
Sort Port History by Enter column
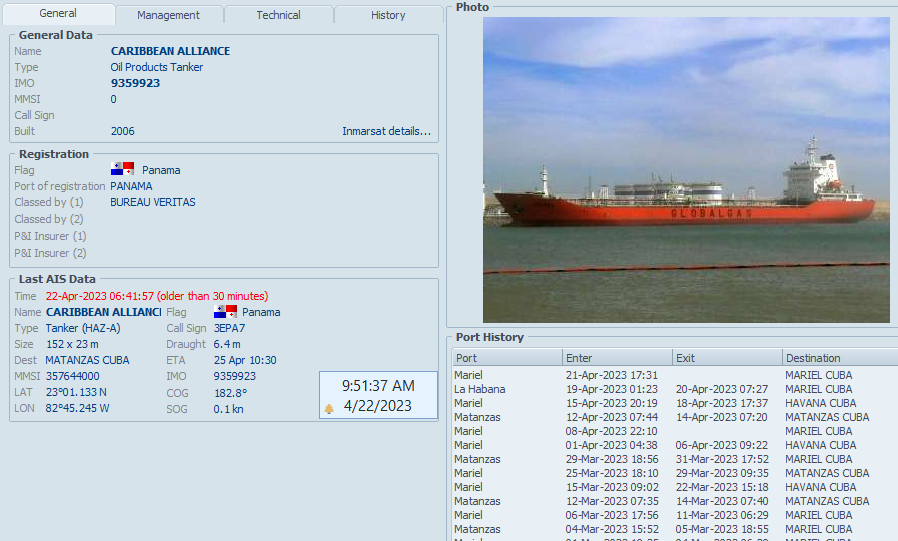(617, 358)
